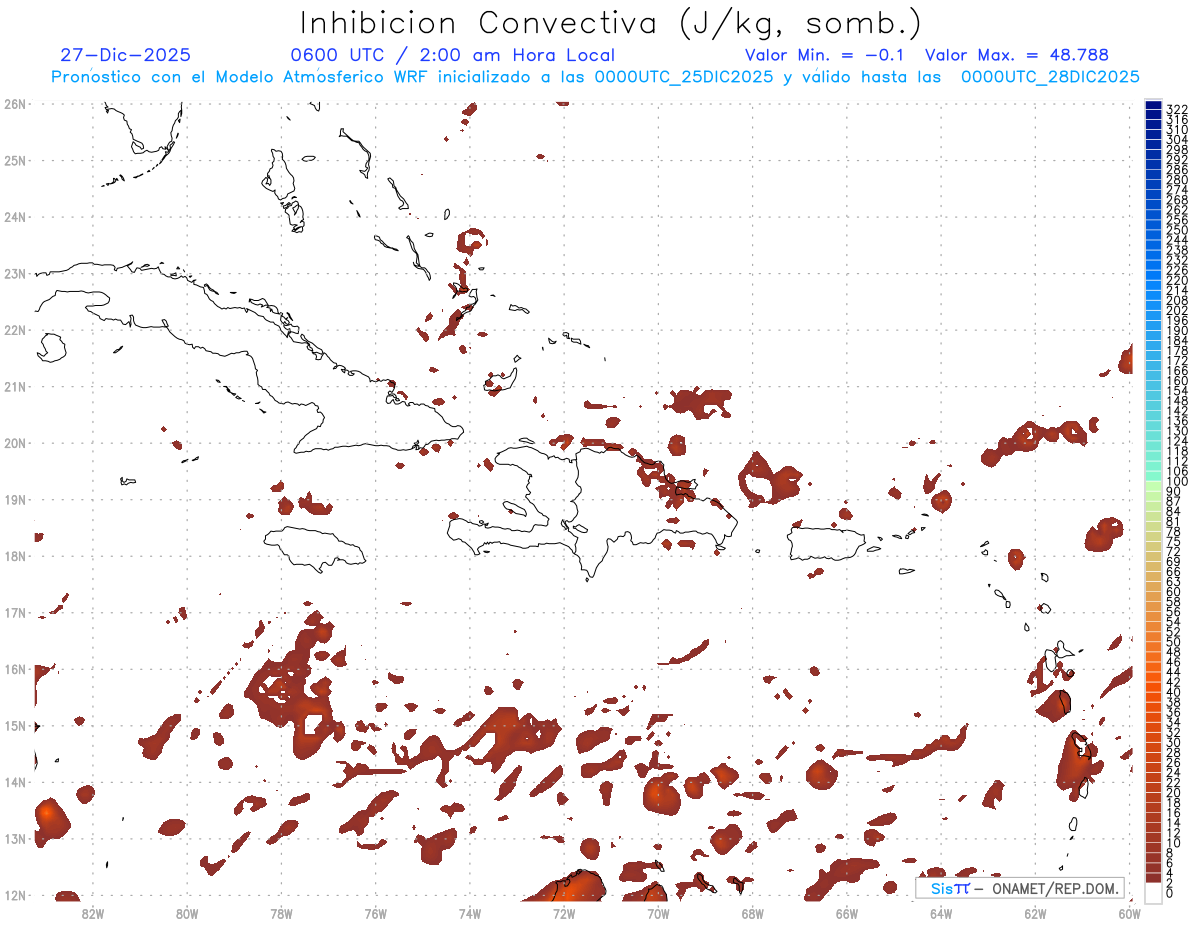
Task: Click the 70W longitude label
Action: point(658,914)
